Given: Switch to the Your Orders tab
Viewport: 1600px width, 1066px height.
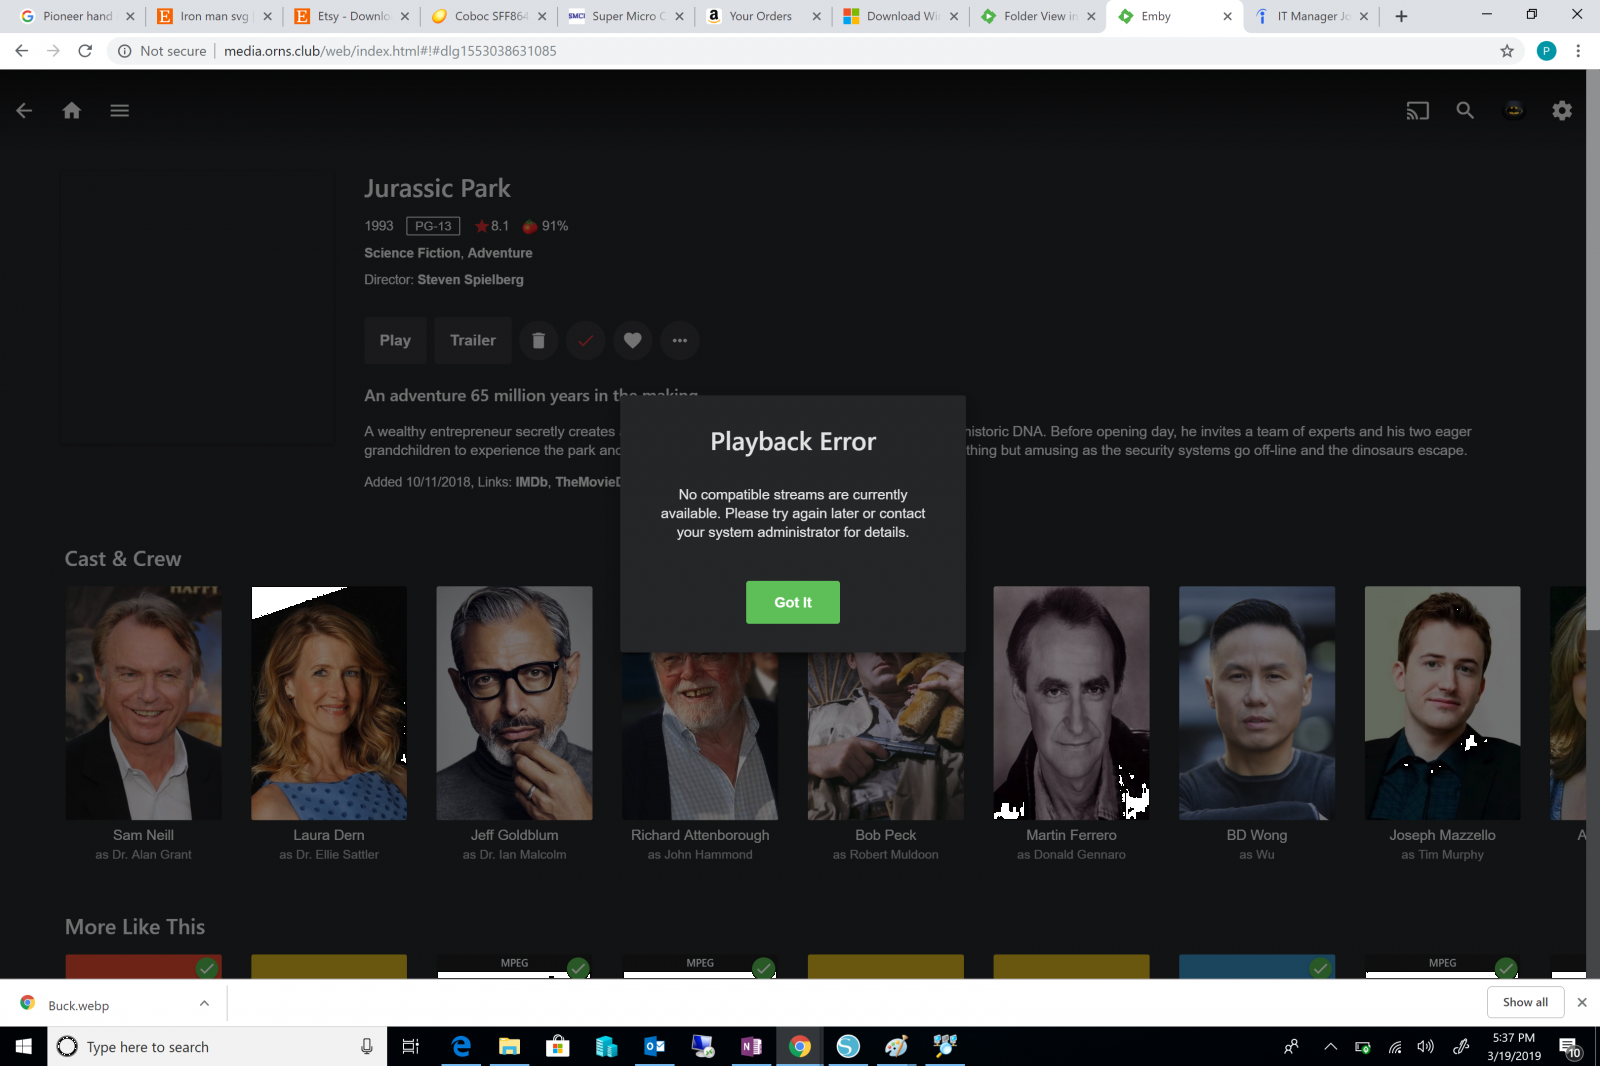Looking at the screenshot, I should pyautogui.click(x=760, y=16).
